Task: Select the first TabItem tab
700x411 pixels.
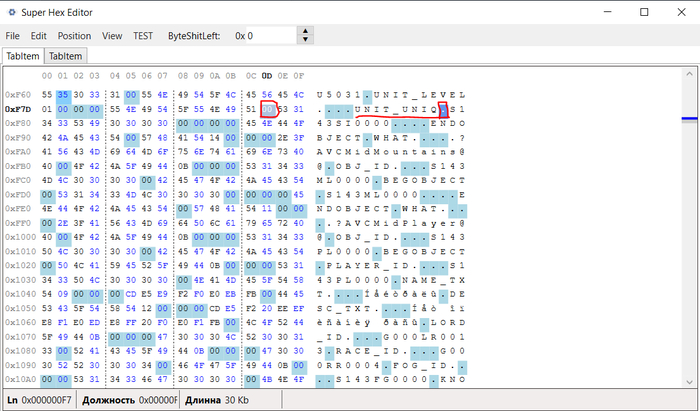Action: coord(22,56)
